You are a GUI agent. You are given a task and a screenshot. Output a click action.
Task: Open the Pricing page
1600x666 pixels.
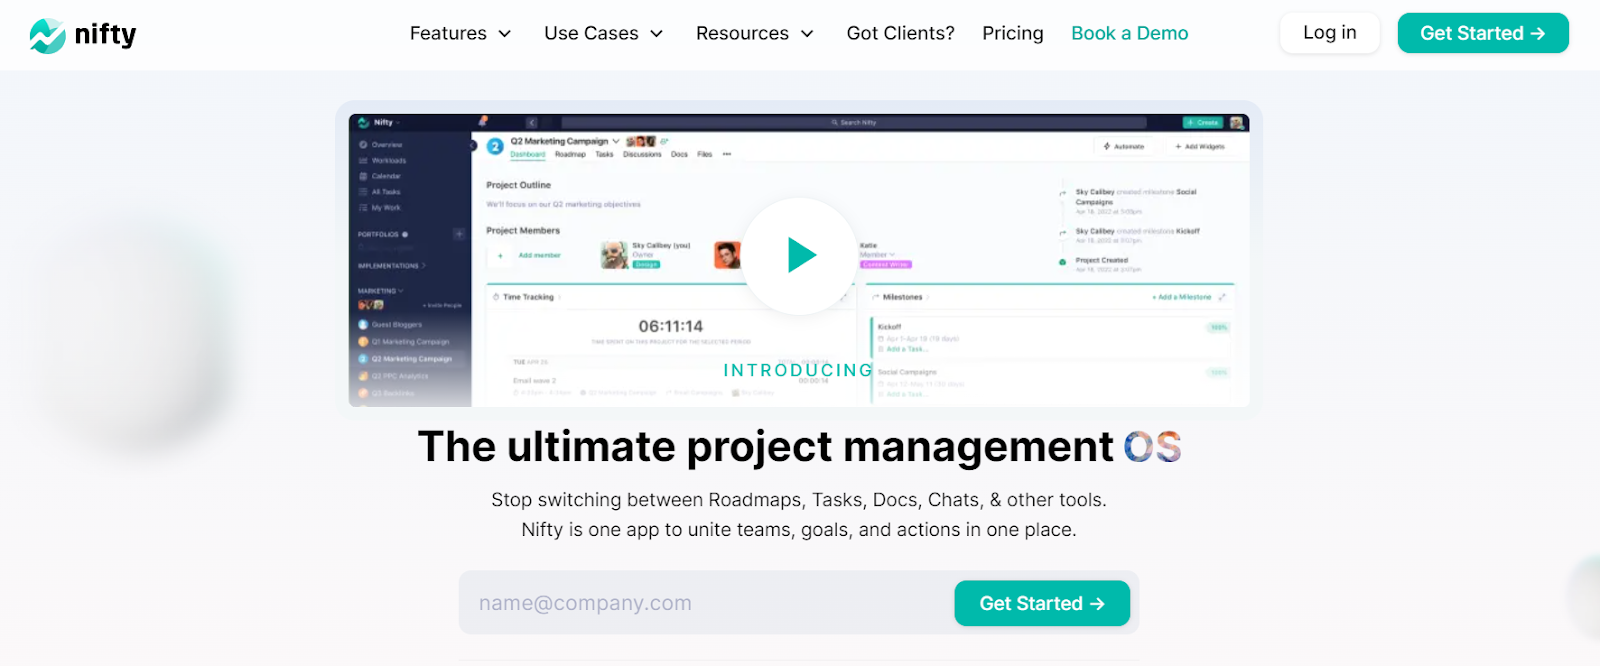point(1013,33)
